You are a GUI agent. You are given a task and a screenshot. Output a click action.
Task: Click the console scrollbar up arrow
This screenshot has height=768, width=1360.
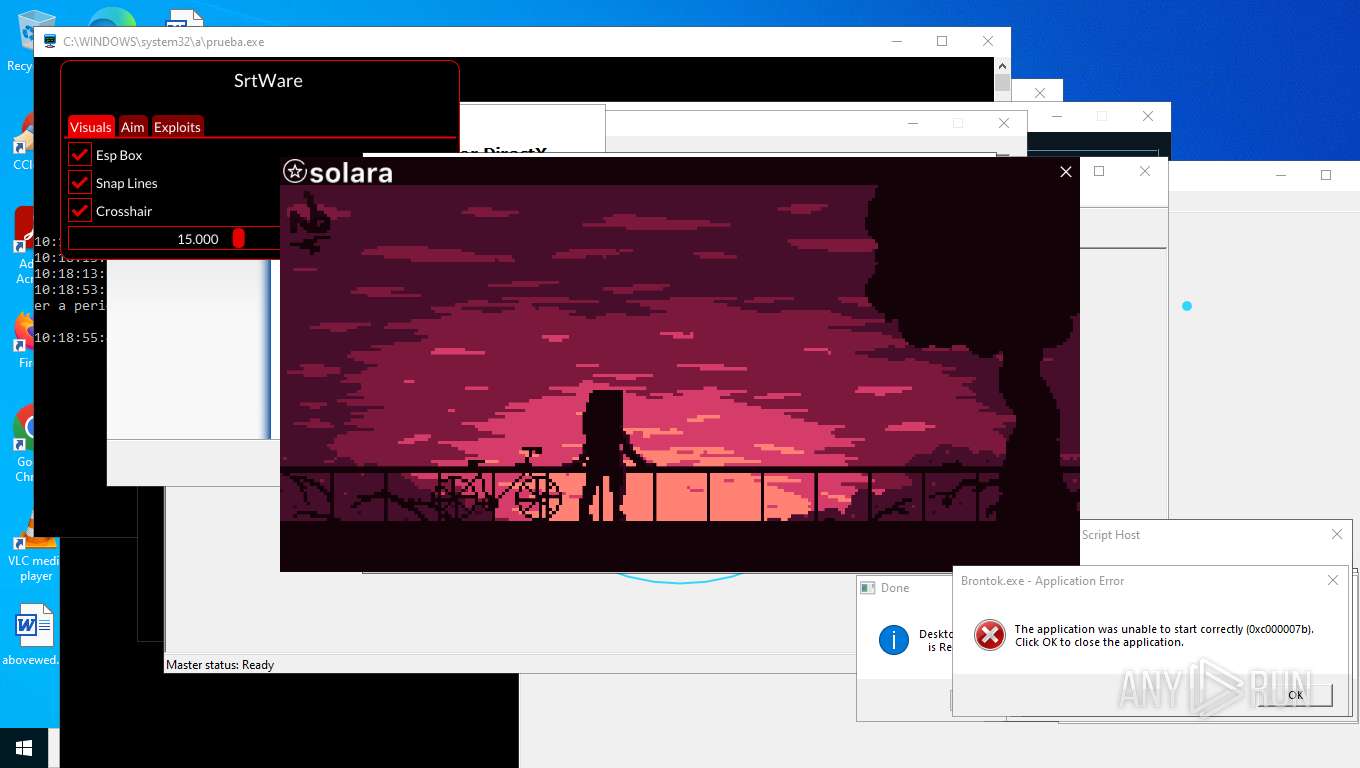[x=1002, y=66]
